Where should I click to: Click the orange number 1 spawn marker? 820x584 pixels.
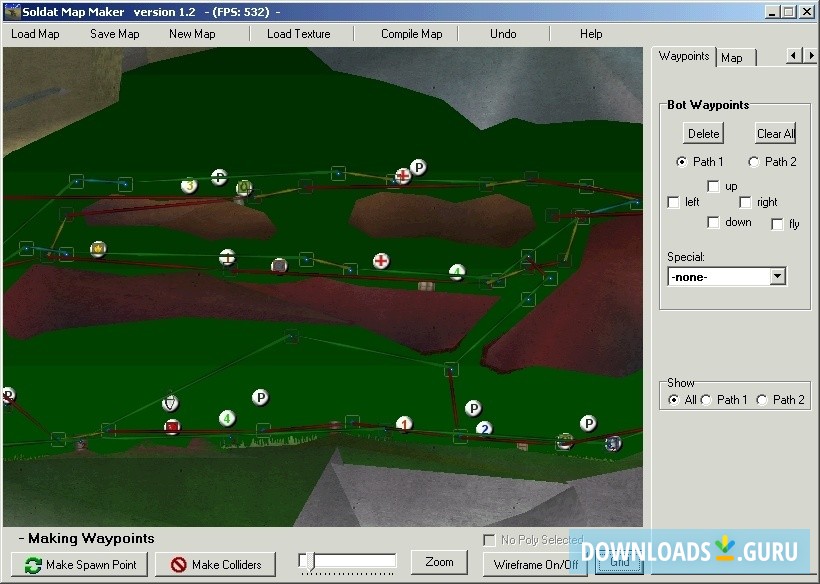pos(404,424)
